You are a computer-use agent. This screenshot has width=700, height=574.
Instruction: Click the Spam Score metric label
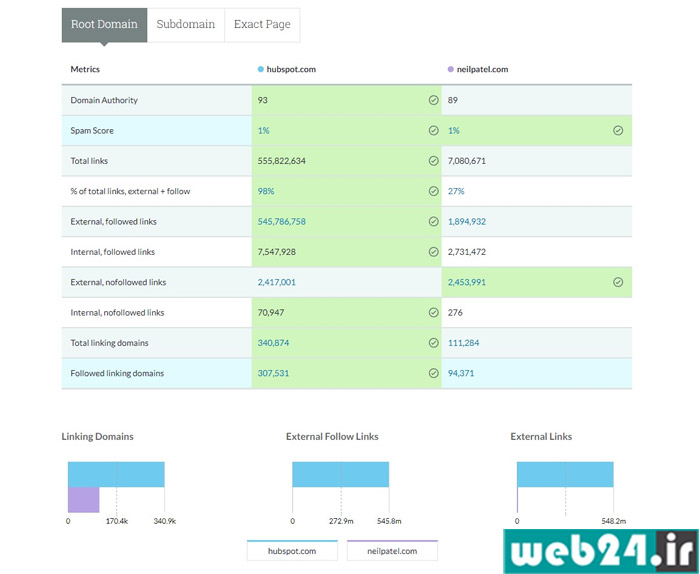[x=92, y=131]
